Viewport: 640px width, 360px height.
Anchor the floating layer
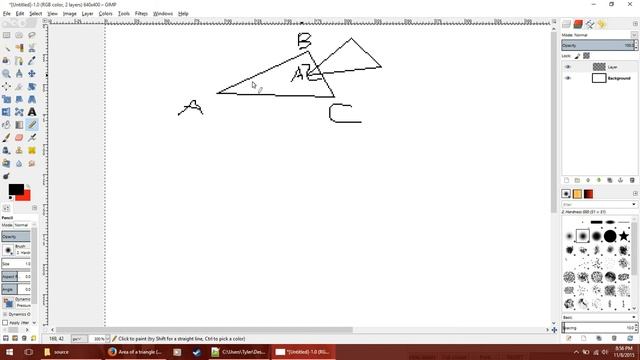(x=620, y=180)
